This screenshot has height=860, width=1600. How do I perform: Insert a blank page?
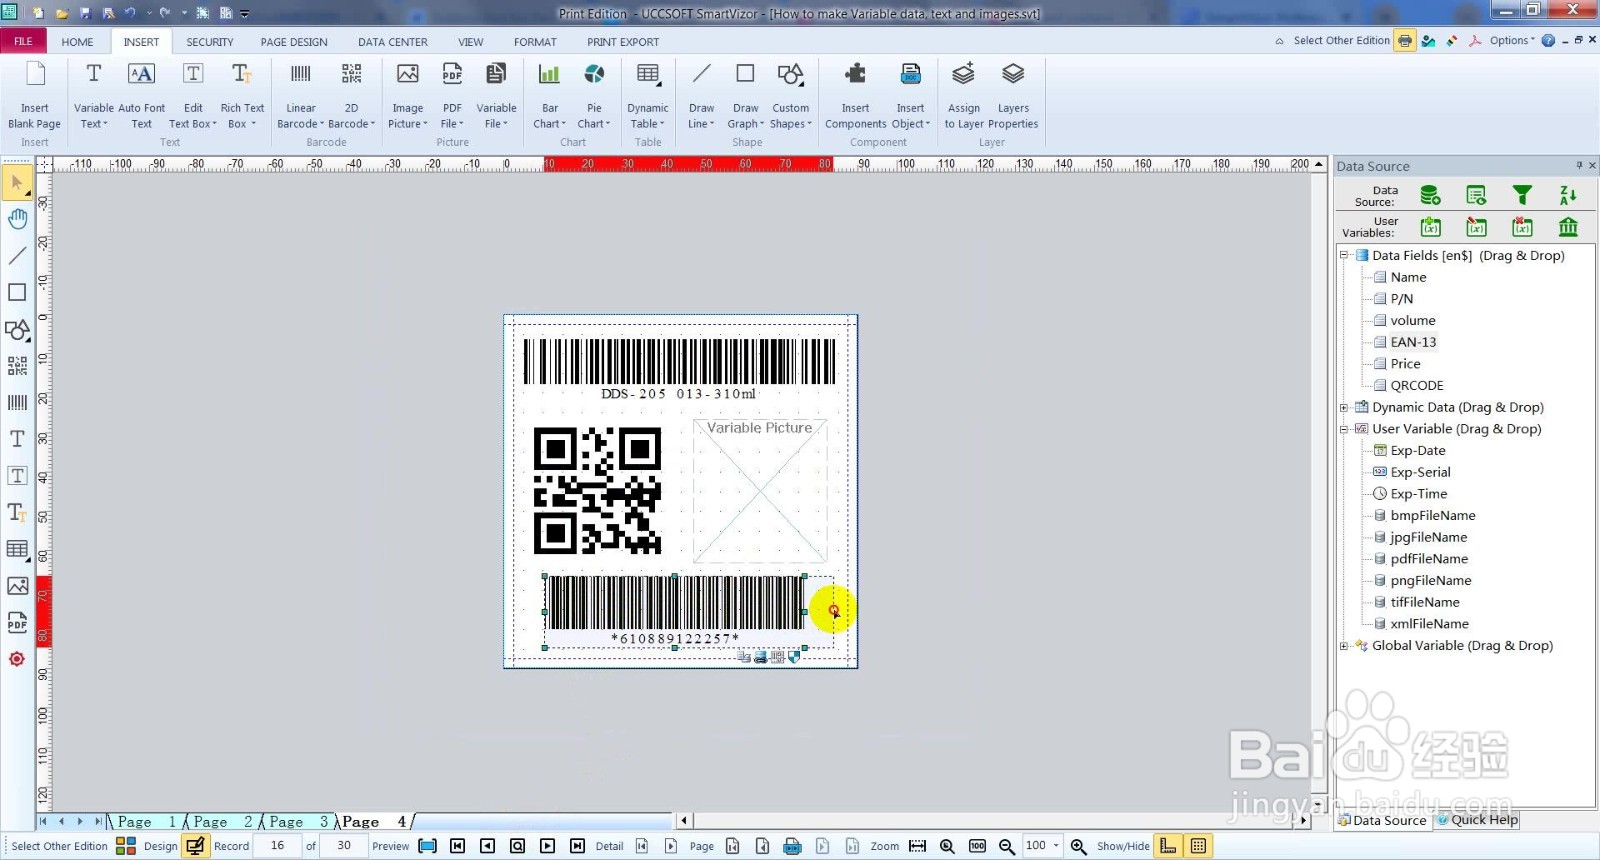[35, 95]
